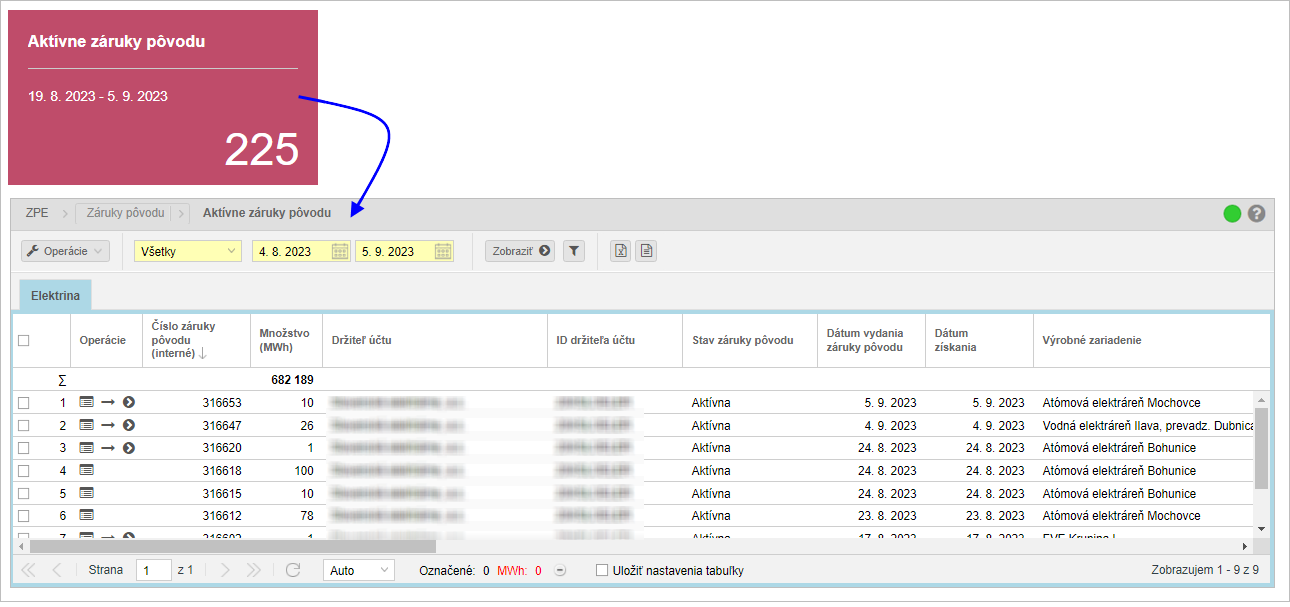Open detail icon for guarantee 316615
The width and height of the screenshot is (1290, 607).
(x=87, y=493)
